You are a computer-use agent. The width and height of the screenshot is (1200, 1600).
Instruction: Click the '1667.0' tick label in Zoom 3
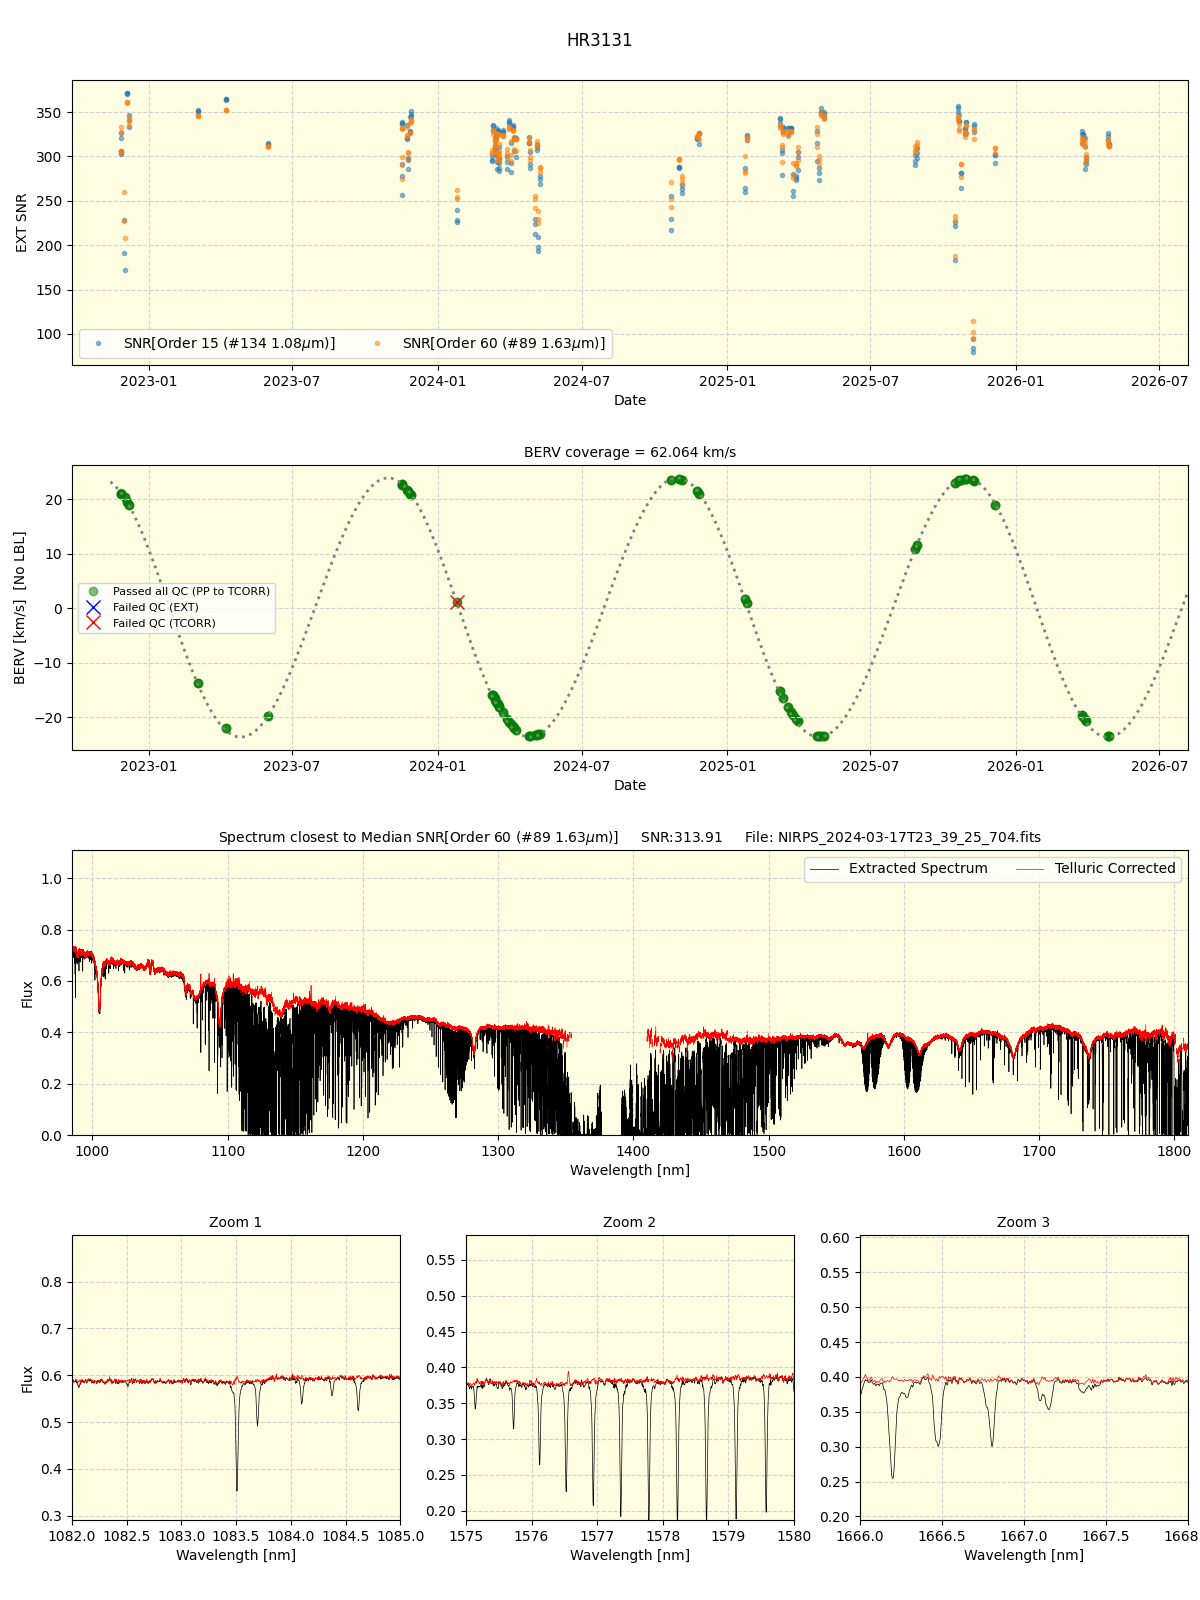click(x=1024, y=1536)
